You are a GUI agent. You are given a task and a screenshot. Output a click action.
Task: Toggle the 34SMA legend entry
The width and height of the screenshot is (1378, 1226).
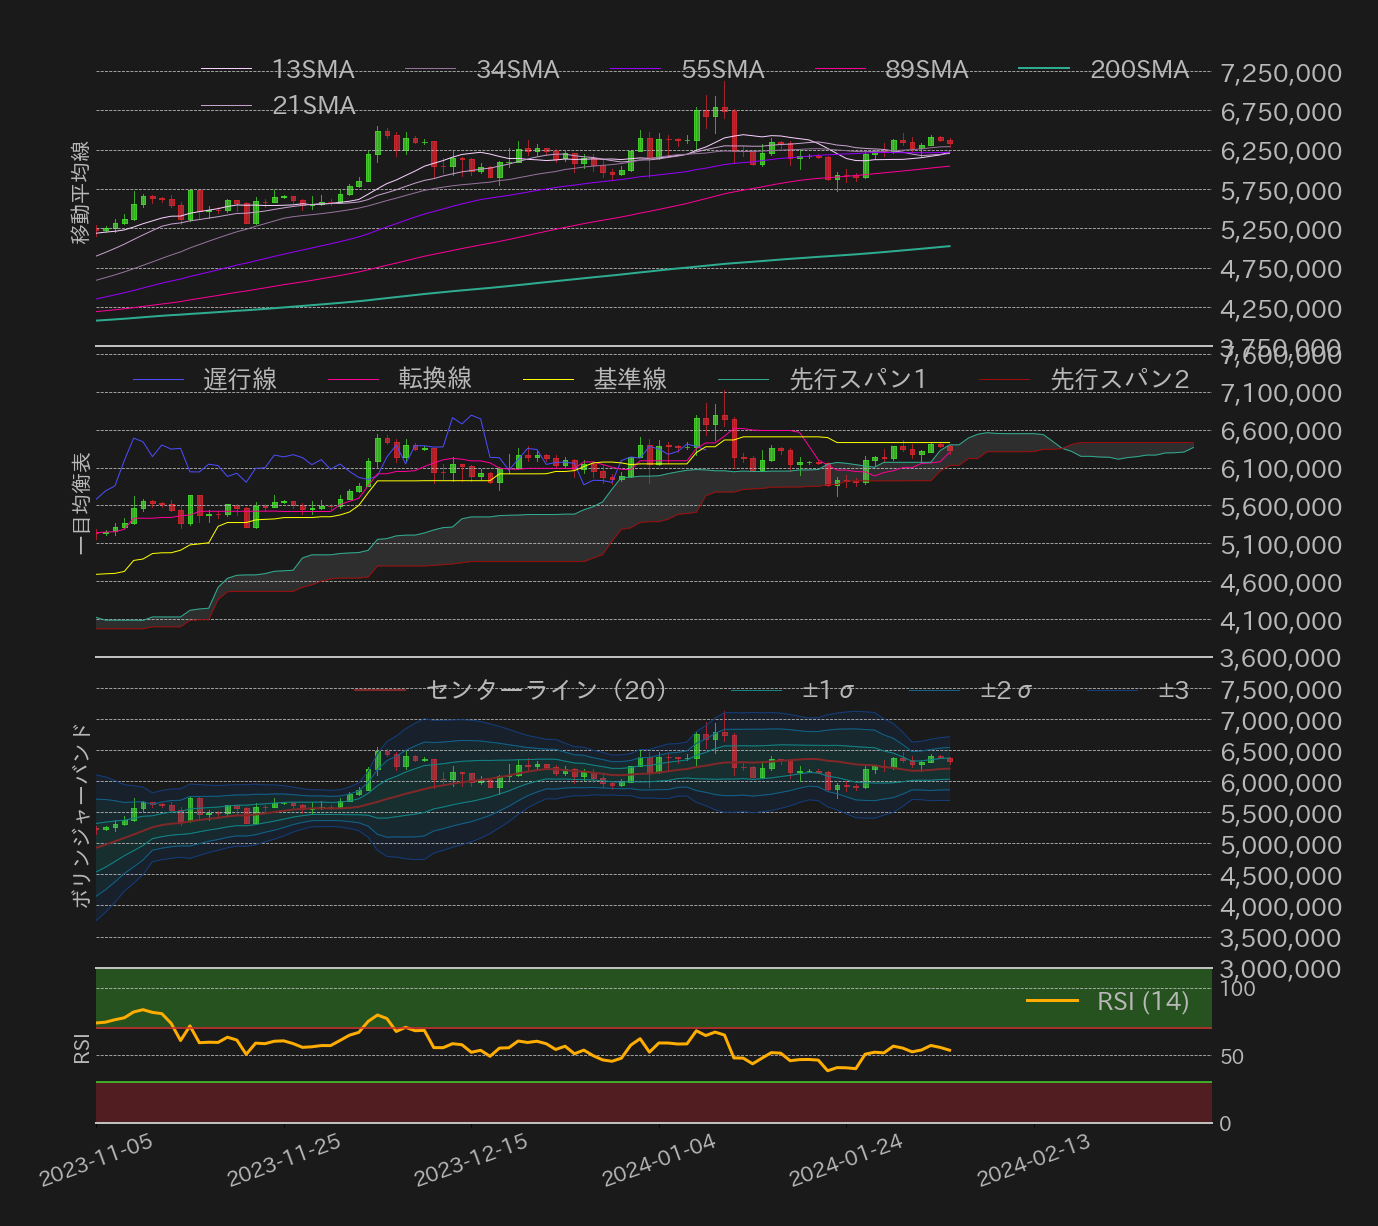pos(482,70)
